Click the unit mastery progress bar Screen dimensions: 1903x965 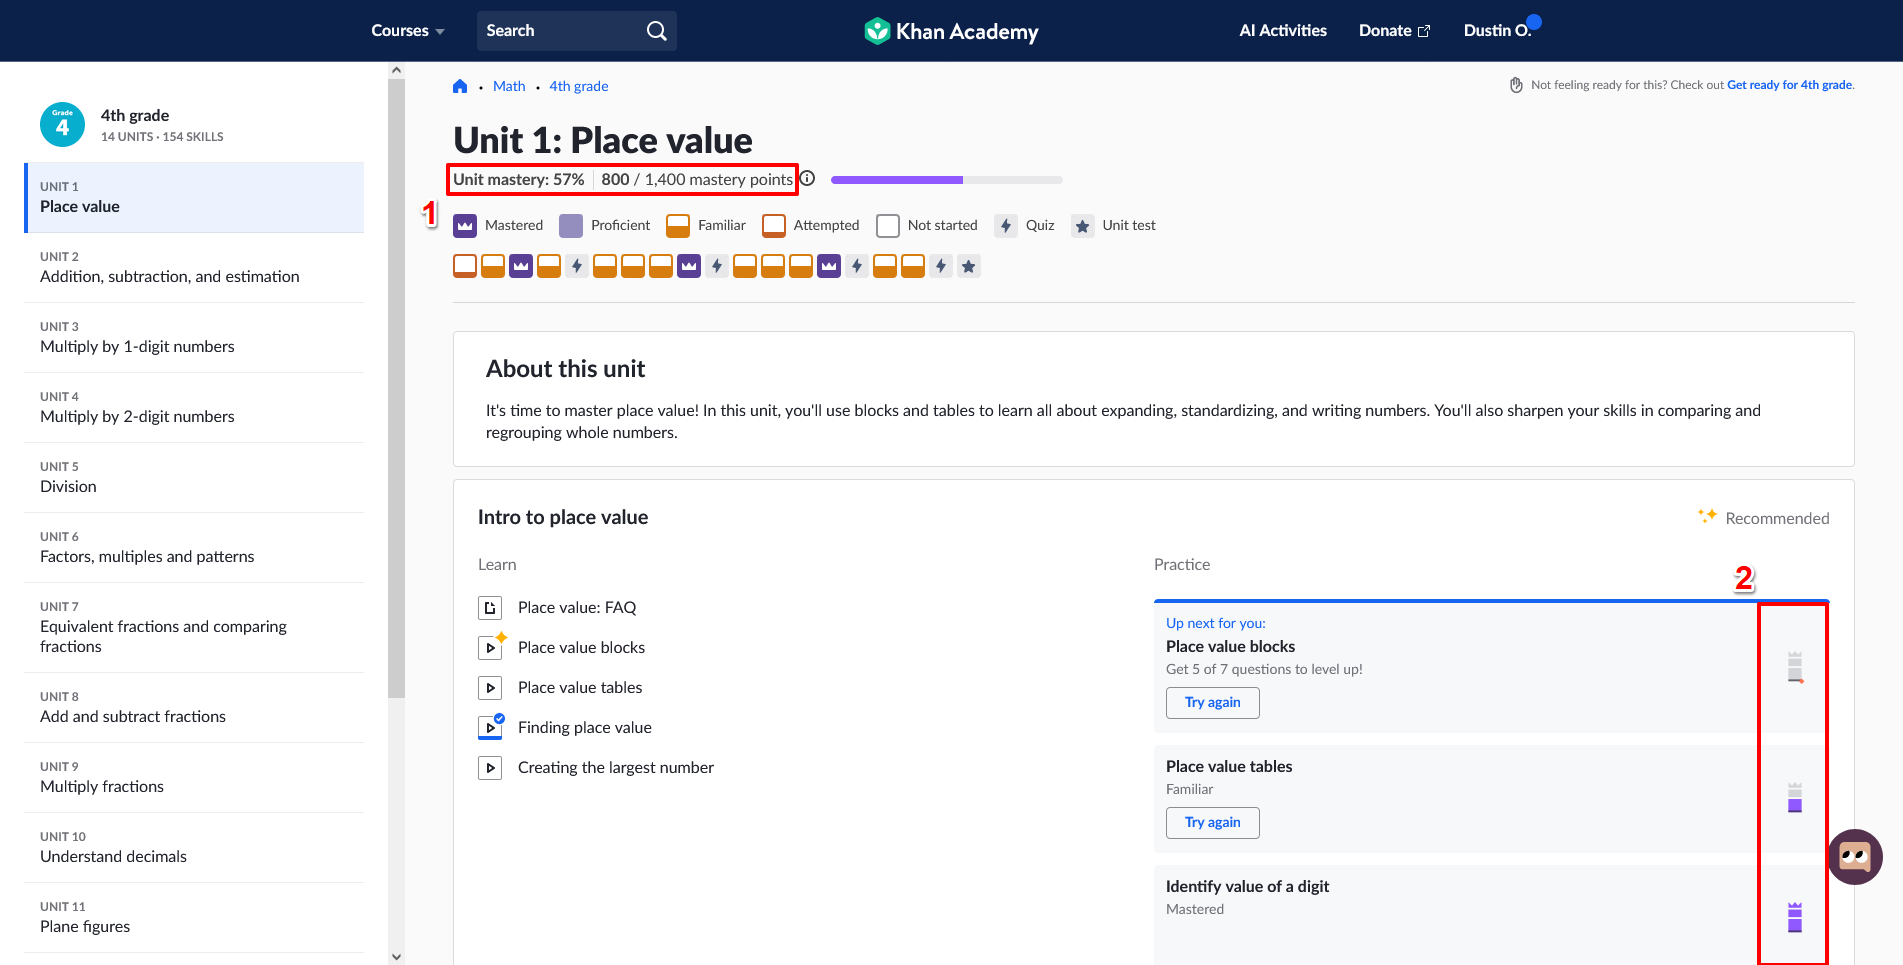pyautogui.click(x=946, y=180)
